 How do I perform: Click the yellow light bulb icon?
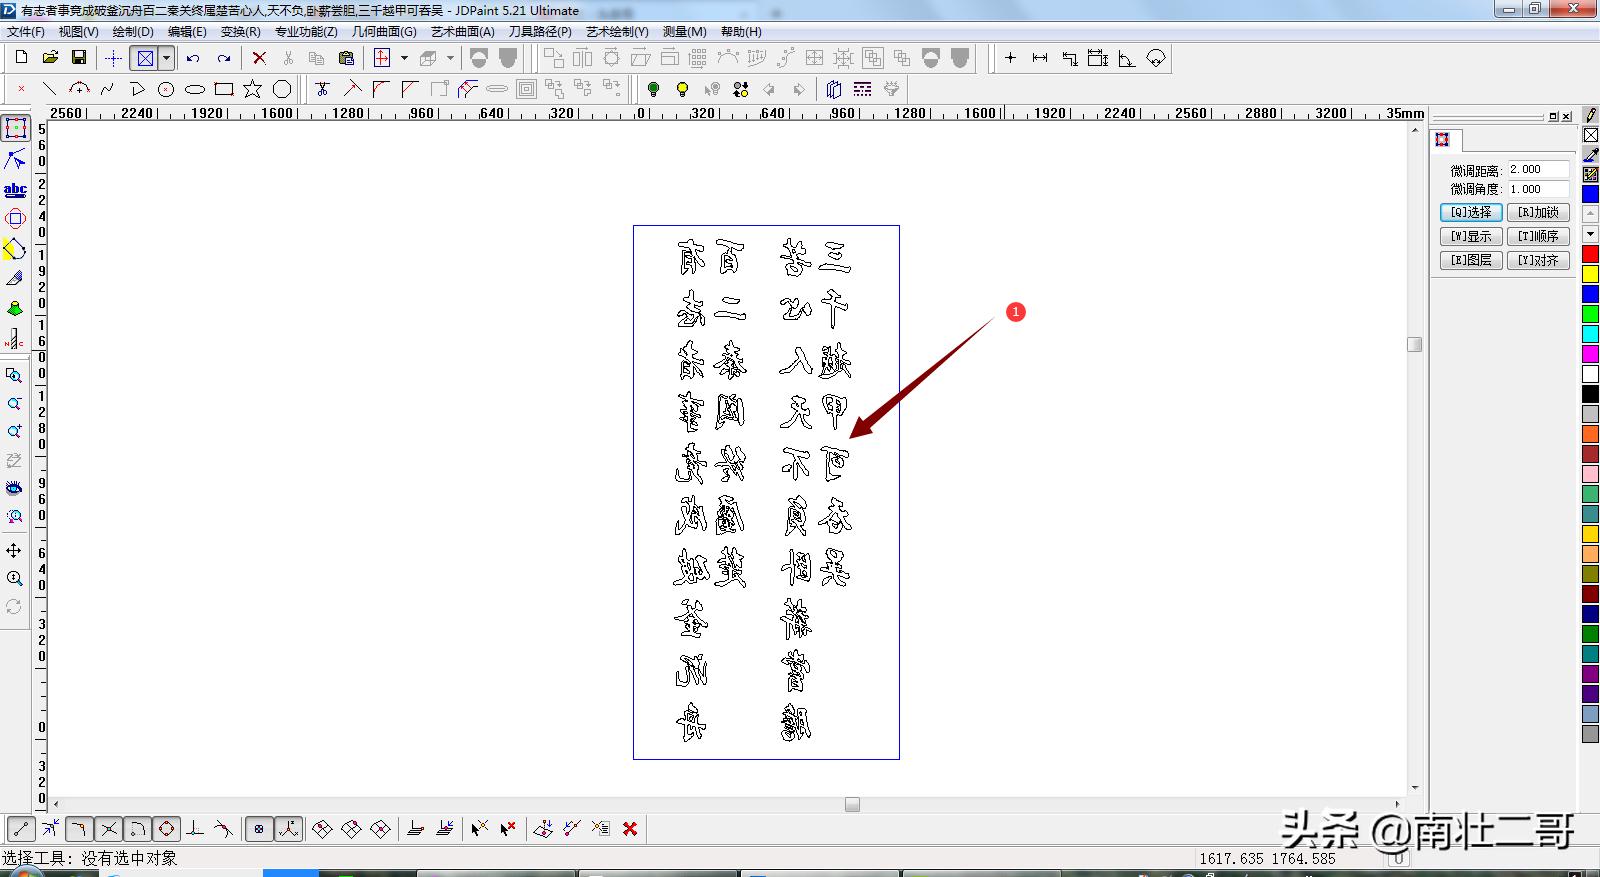(x=682, y=89)
